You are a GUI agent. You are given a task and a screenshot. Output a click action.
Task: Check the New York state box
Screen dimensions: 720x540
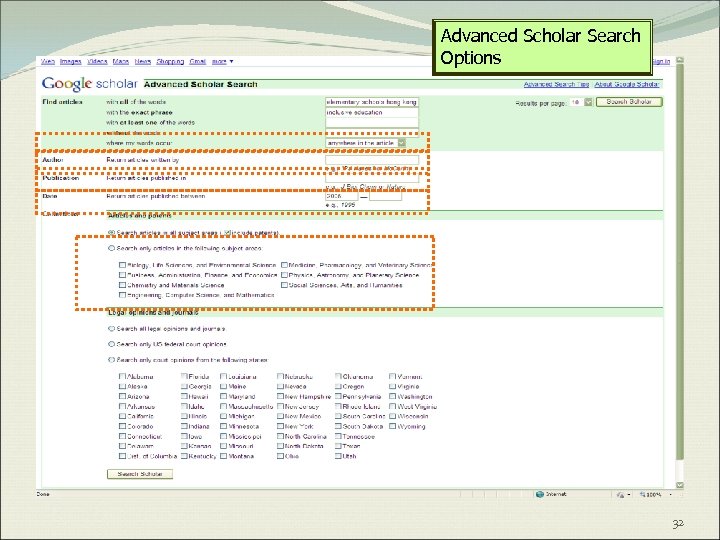pos(280,426)
